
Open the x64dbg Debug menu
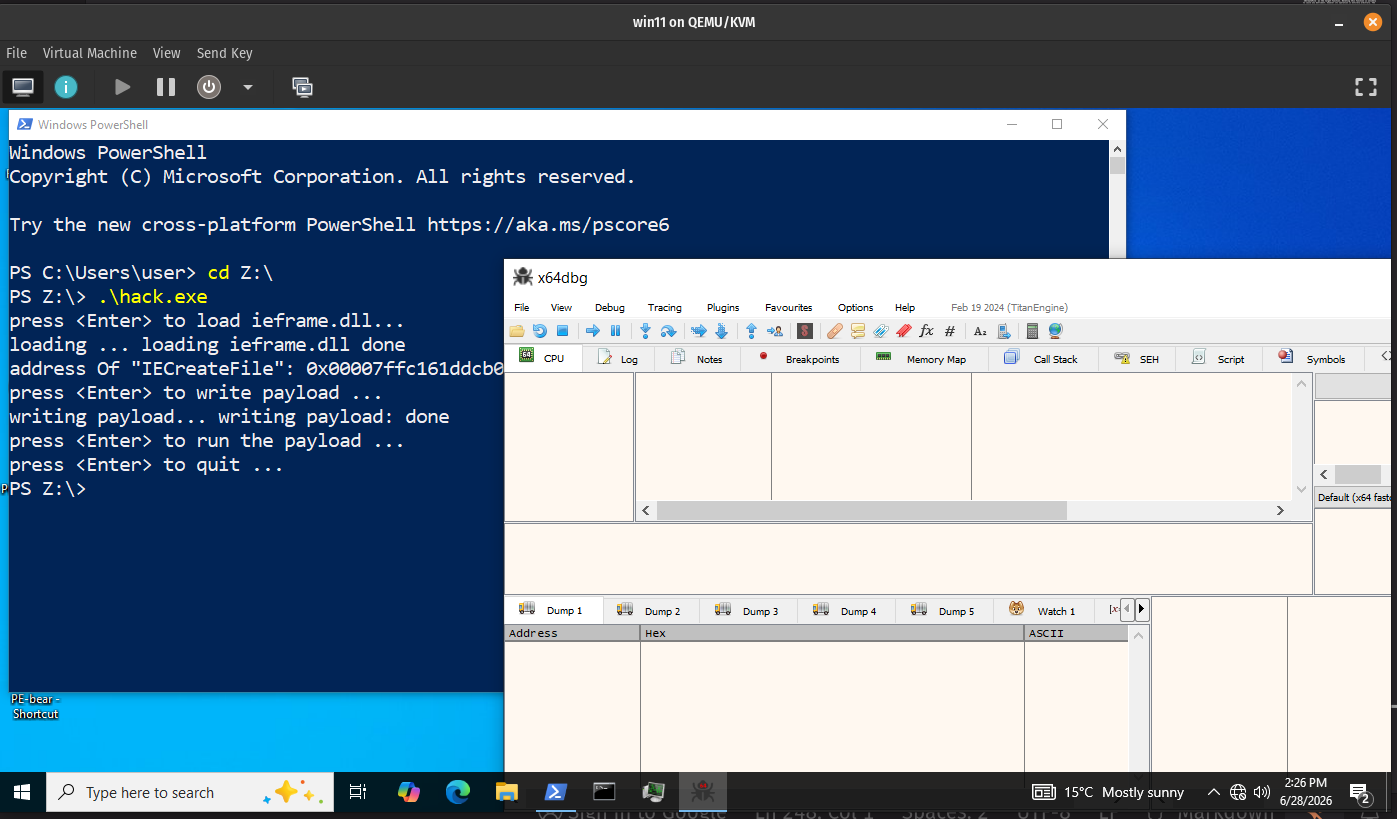609,307
